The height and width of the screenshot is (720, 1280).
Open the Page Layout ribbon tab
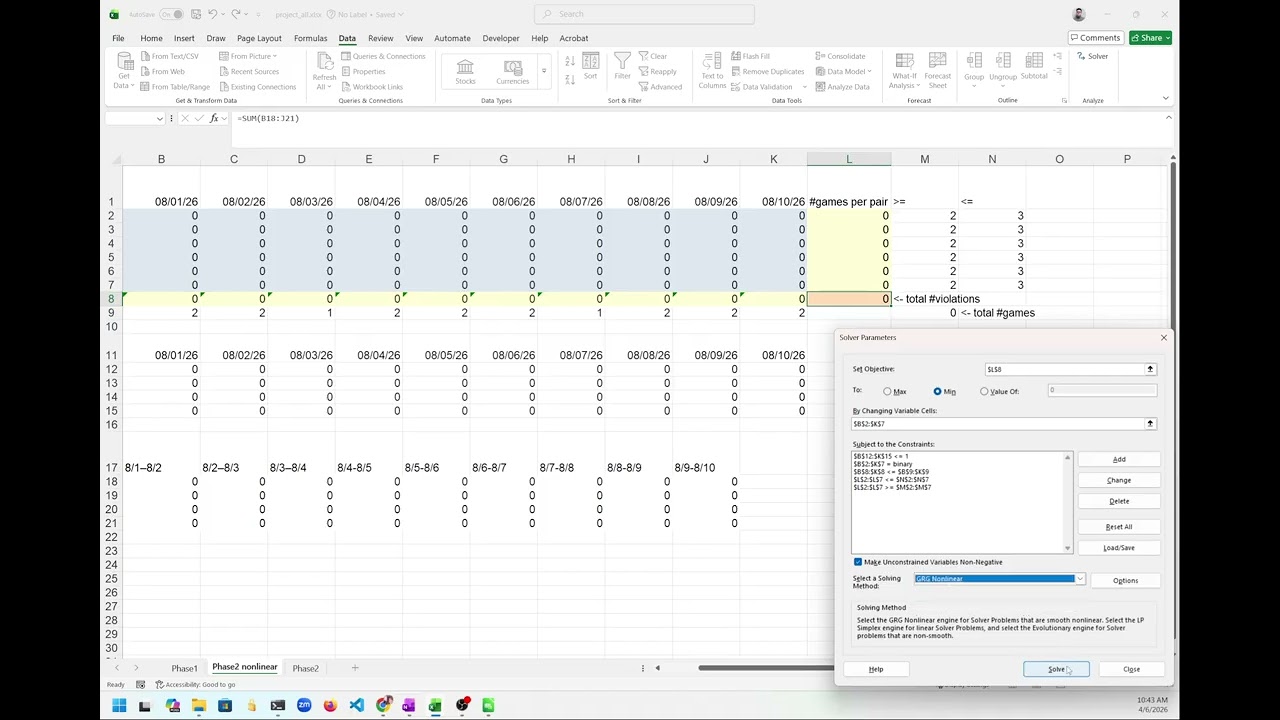[x=259, y=38]
